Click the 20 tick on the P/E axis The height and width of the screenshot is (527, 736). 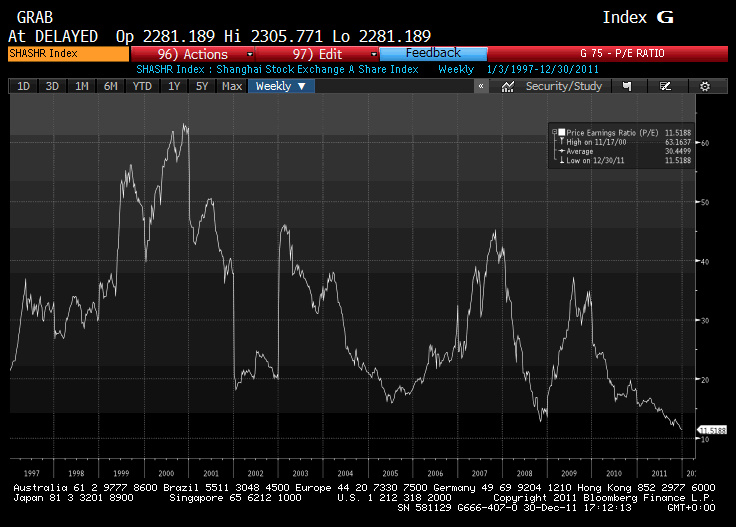pyautogui.click(x=705, y=380)
